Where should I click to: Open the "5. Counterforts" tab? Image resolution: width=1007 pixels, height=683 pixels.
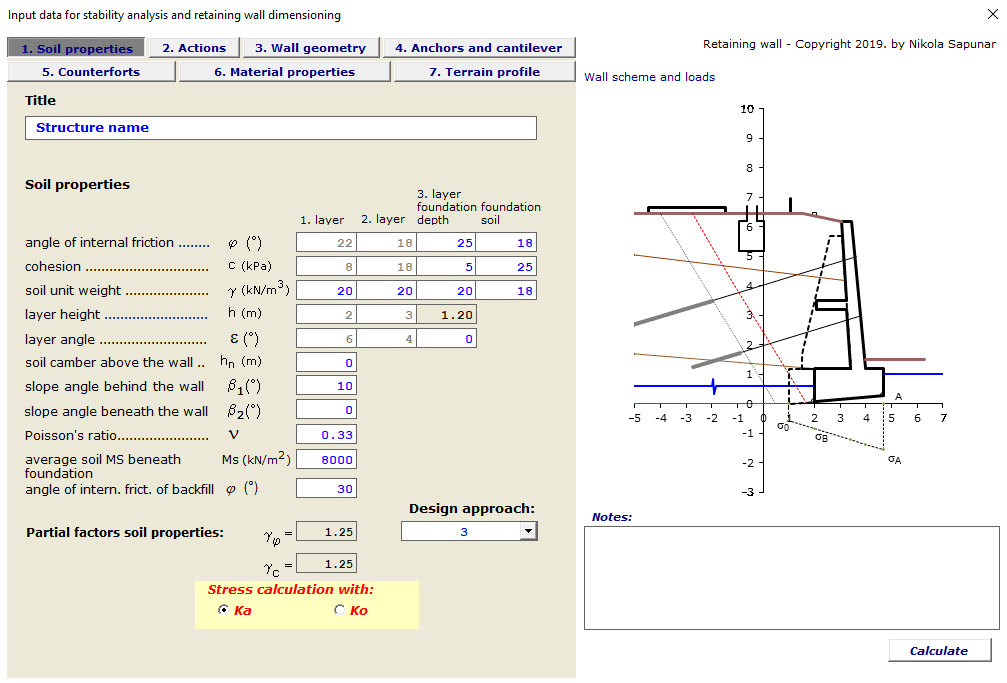click(91, 71)
